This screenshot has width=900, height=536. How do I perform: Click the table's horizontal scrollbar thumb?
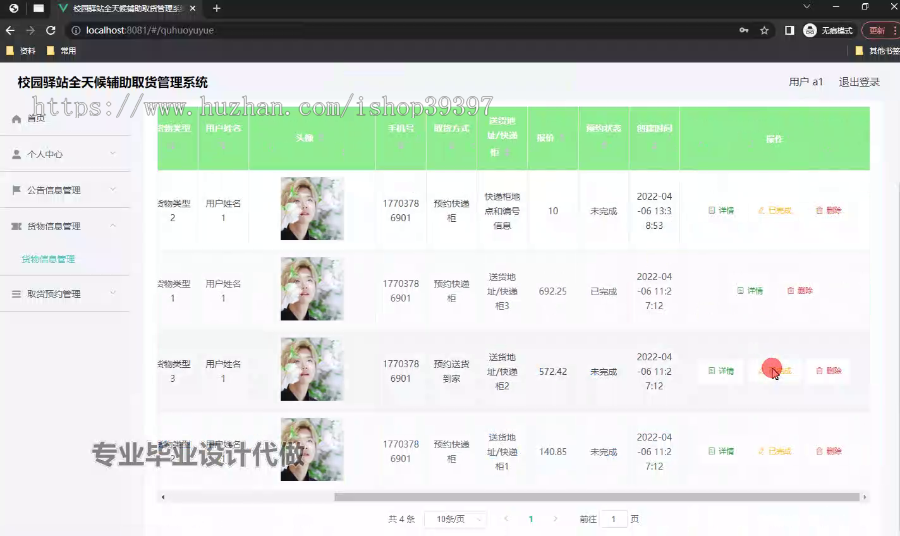[597, 497]
